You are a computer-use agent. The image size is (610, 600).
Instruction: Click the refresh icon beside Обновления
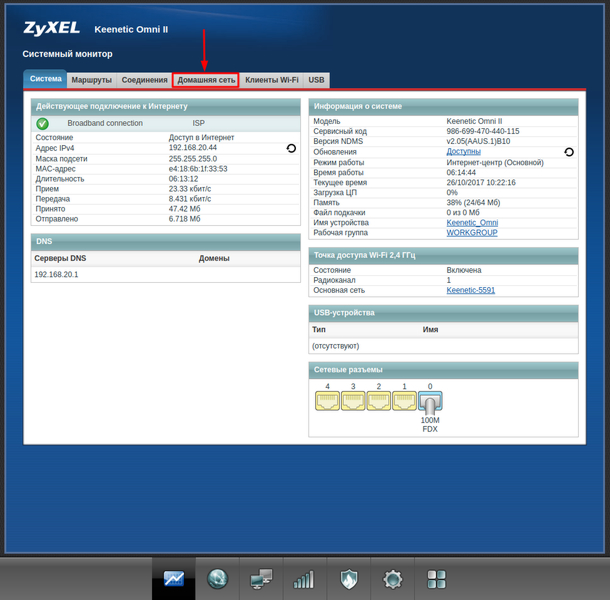click(x=569, y=152)
